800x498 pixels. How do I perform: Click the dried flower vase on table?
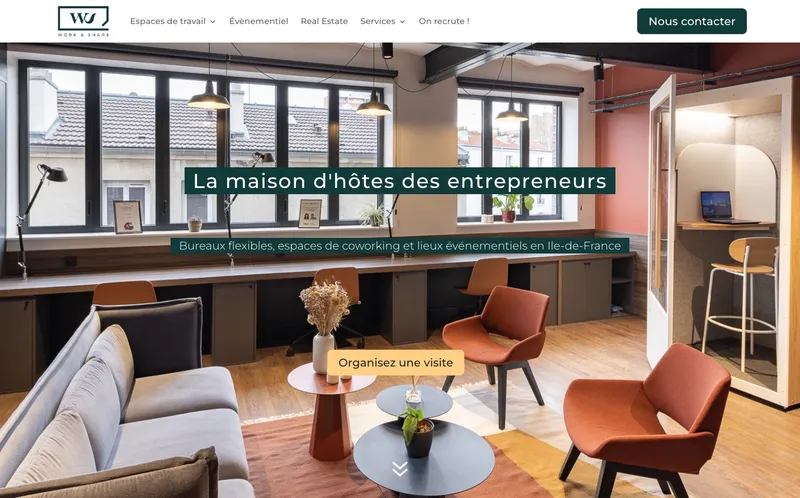coord(324,327)
